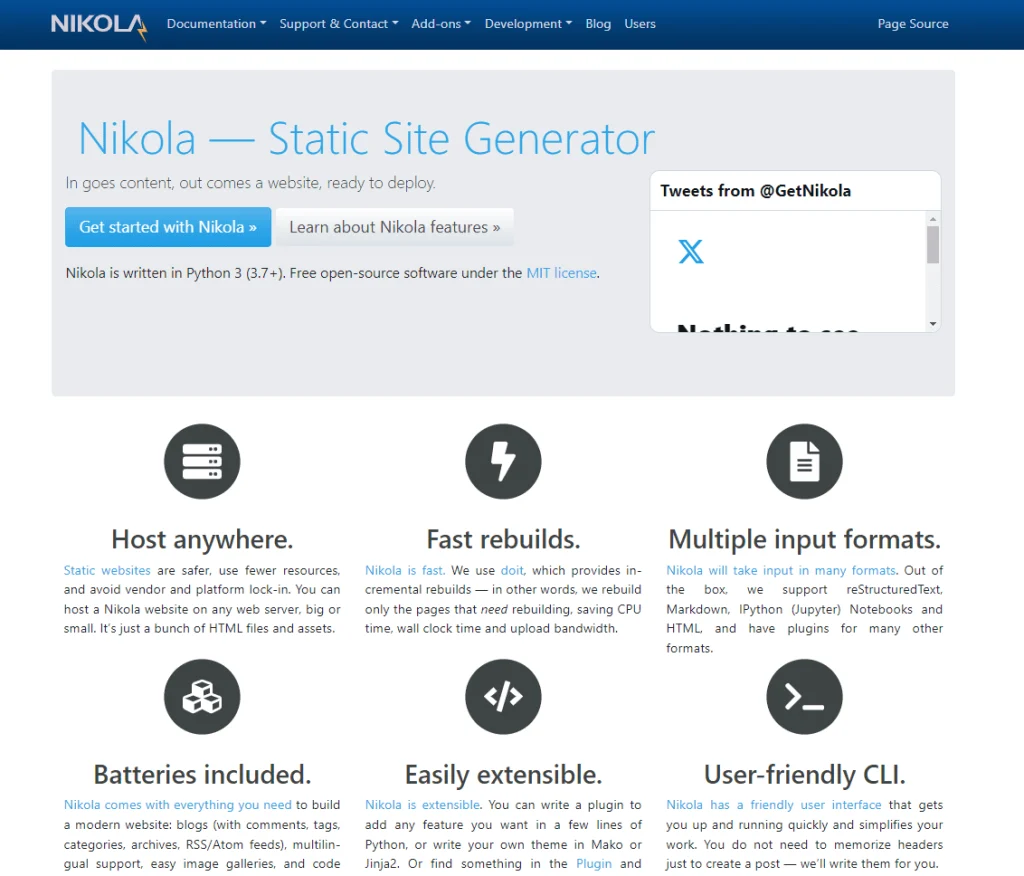Click Get started with Nikola button
1024x876 pixels.
[x=168, y=227]
